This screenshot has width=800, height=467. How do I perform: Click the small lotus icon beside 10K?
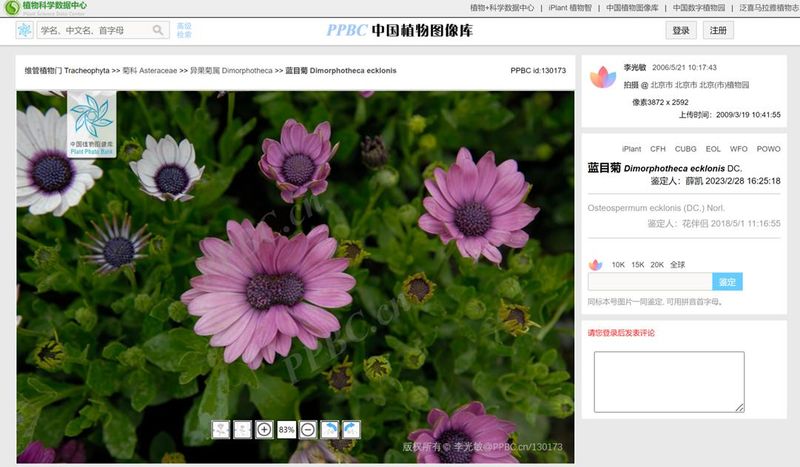[595, 265]
